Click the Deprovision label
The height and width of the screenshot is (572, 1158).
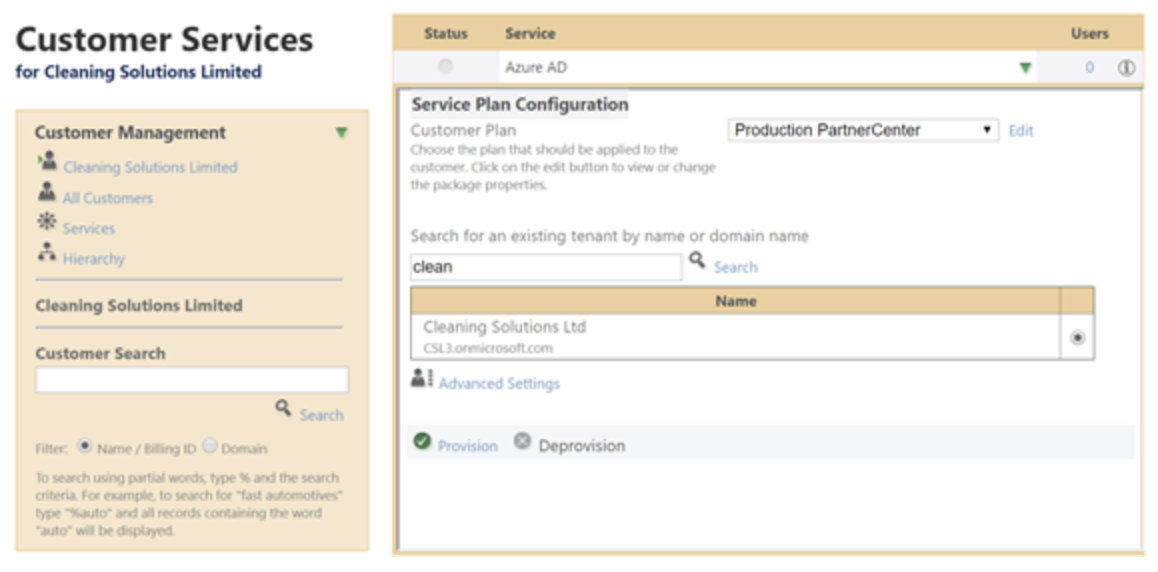[x=582, y=447]
